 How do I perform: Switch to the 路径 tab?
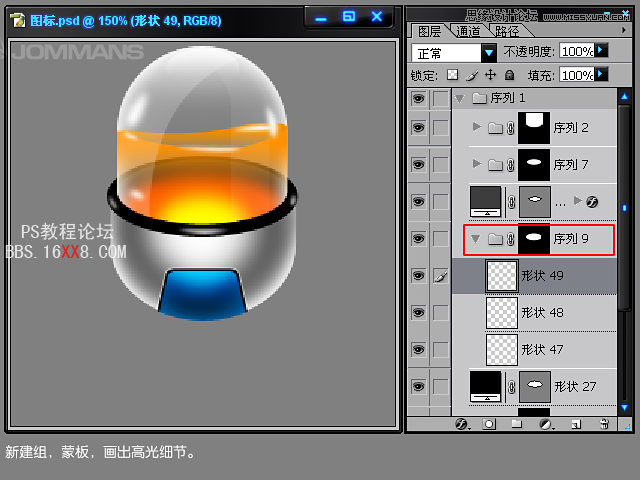(507, 32)
